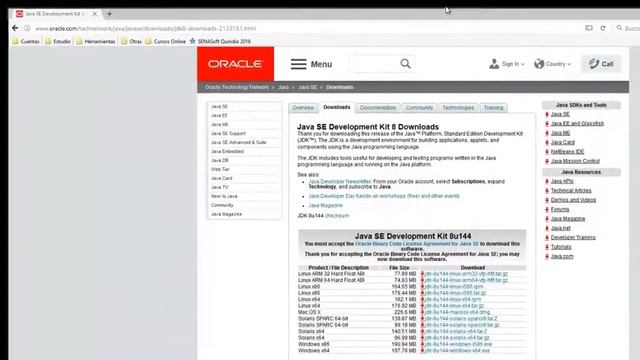The image size is (640, 360).
Task: Open the Estudio bookmark folder
Action: click(x=58, y=41)
